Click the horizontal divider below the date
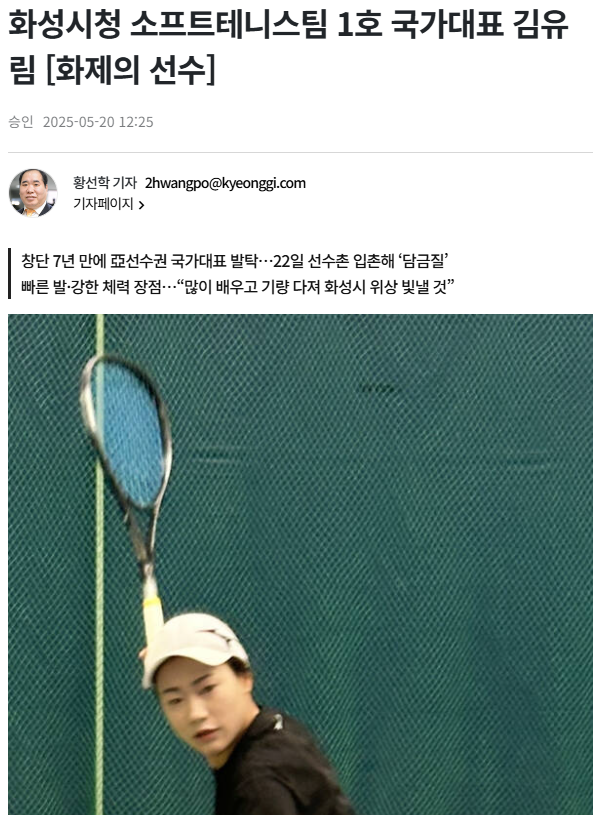This screenshot has width=601, height=815. click(300, 153)
